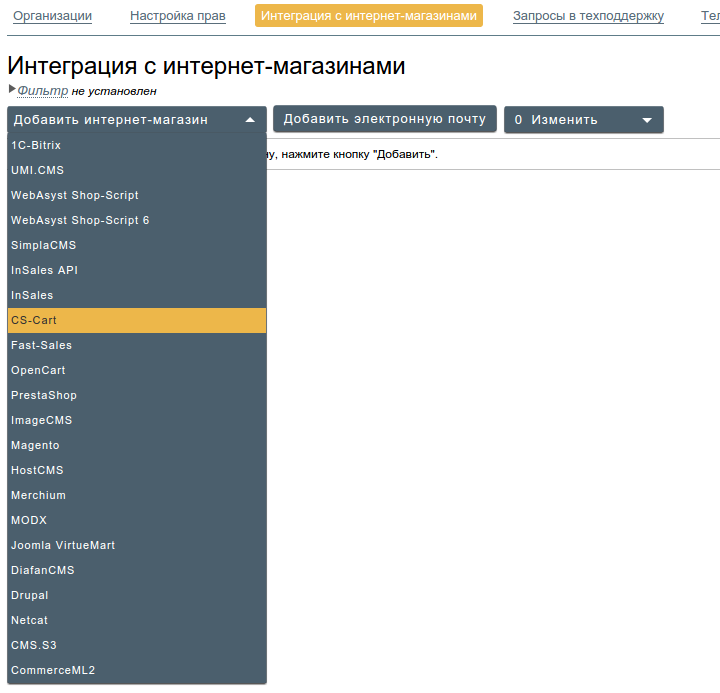
Task: Switch to the 'Организации' tab
Action: [52, 16]
